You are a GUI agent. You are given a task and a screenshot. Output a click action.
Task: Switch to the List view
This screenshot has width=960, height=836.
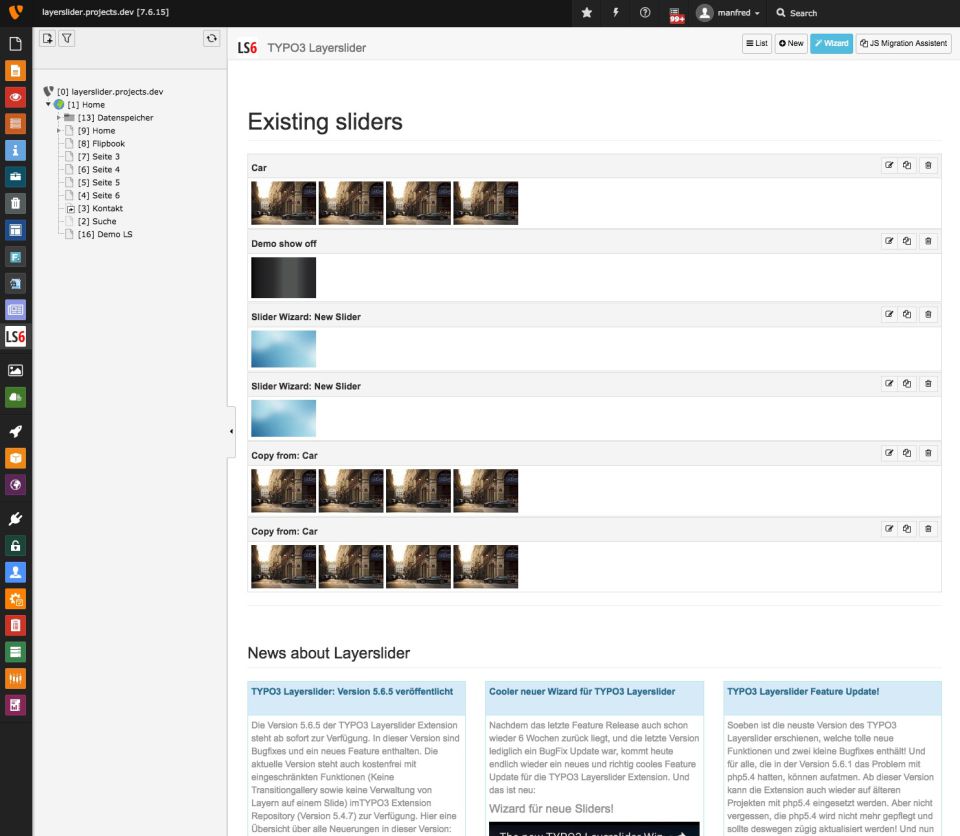pos(756,43)
